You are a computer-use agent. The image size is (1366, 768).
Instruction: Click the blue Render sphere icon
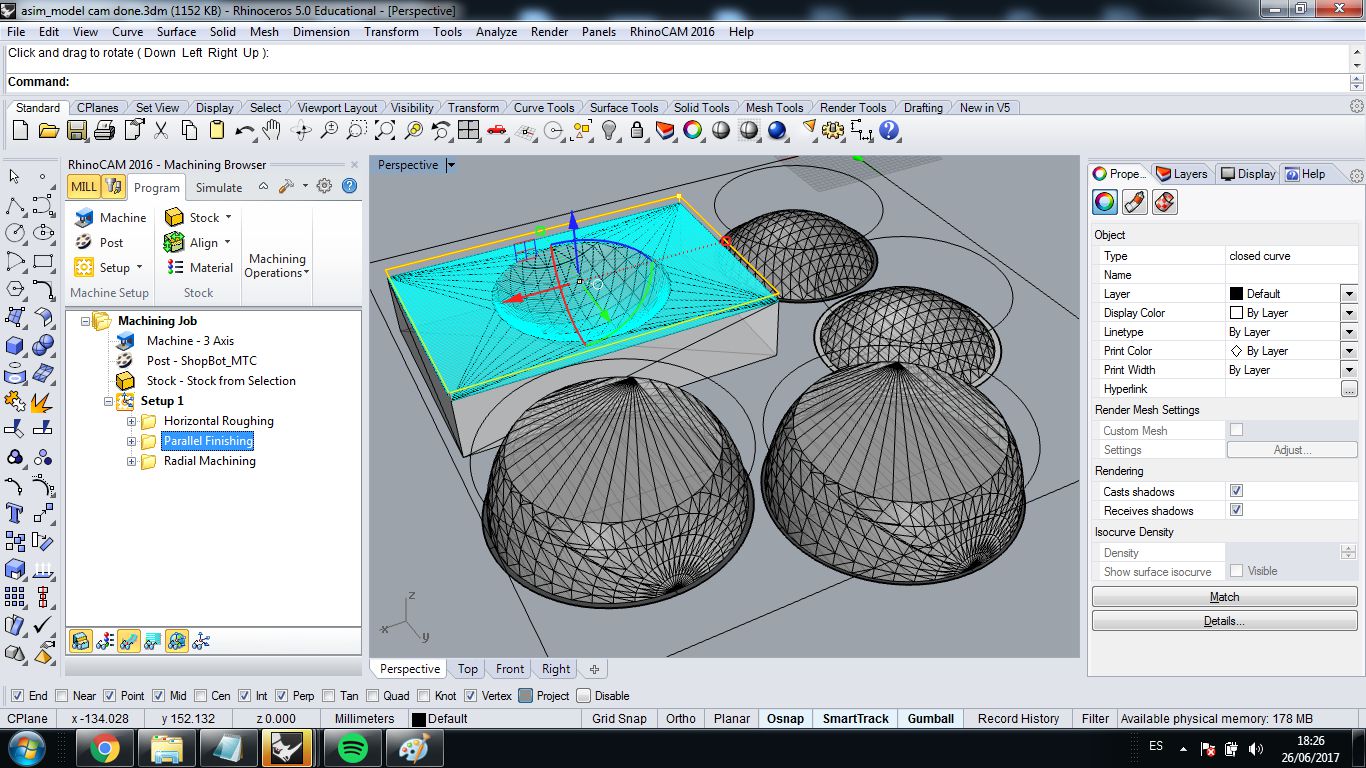(x=777, y=130)
